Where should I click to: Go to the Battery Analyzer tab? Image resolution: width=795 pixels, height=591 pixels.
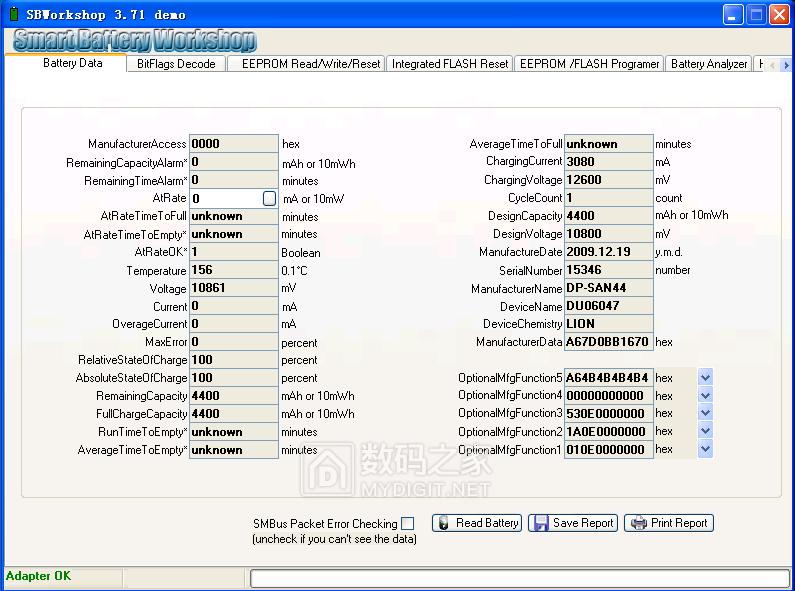click(x=709, y=64)
